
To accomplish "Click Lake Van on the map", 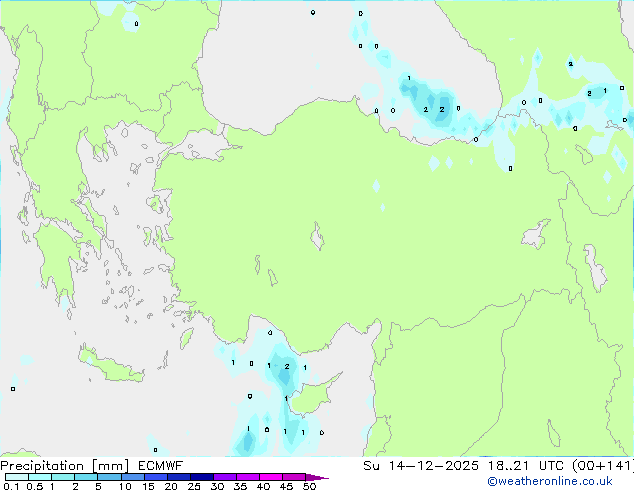I will (x=536, y=234).
